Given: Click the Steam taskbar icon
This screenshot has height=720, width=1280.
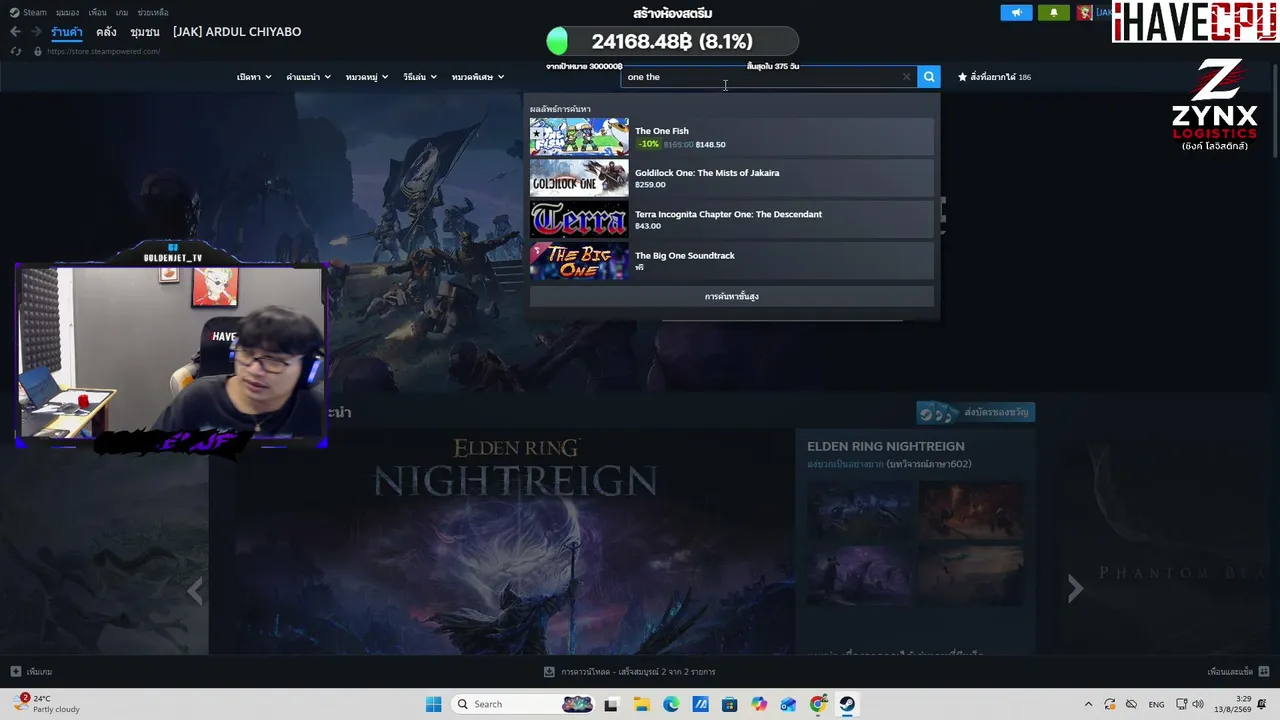Looking at the screenshot, I should click(x=847, y=704).
